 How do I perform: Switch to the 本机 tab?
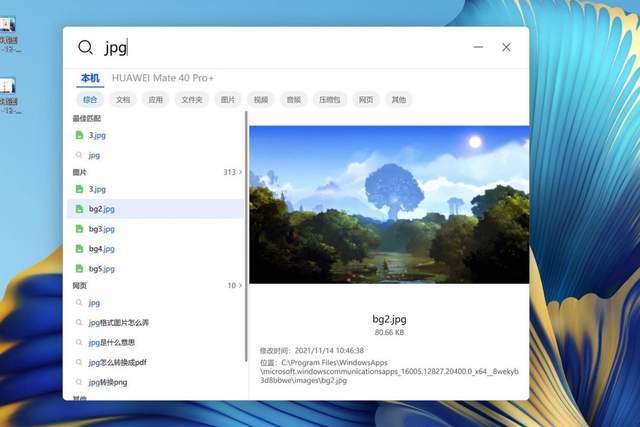coord(90,78)
